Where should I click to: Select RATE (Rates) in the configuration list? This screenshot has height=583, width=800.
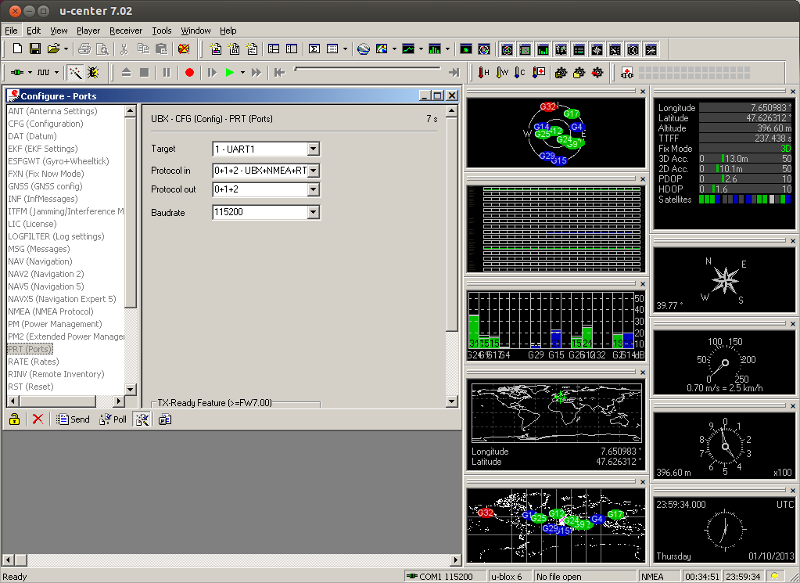[x=34, y=362]
